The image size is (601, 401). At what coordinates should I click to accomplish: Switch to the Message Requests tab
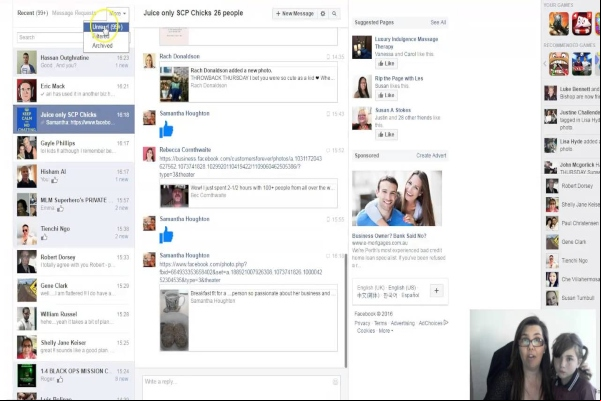pos(74,13)
